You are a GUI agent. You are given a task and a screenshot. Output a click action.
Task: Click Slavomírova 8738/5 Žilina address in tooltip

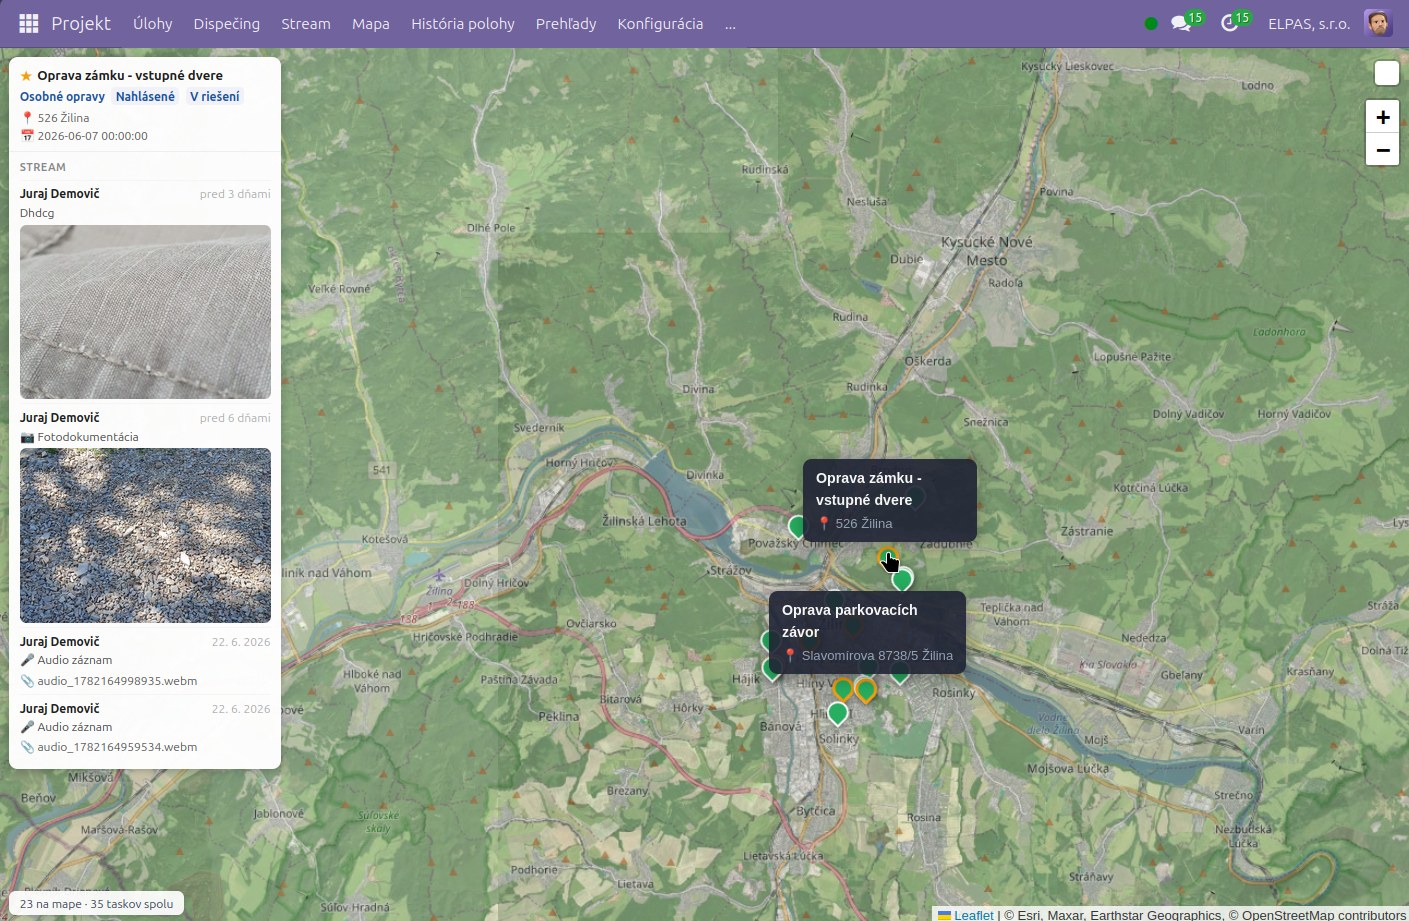877,656
